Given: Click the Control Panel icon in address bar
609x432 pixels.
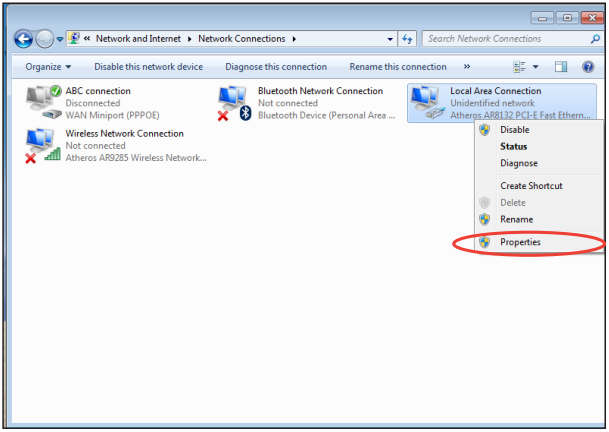Looking at the screenshot, I should (73, 38).
